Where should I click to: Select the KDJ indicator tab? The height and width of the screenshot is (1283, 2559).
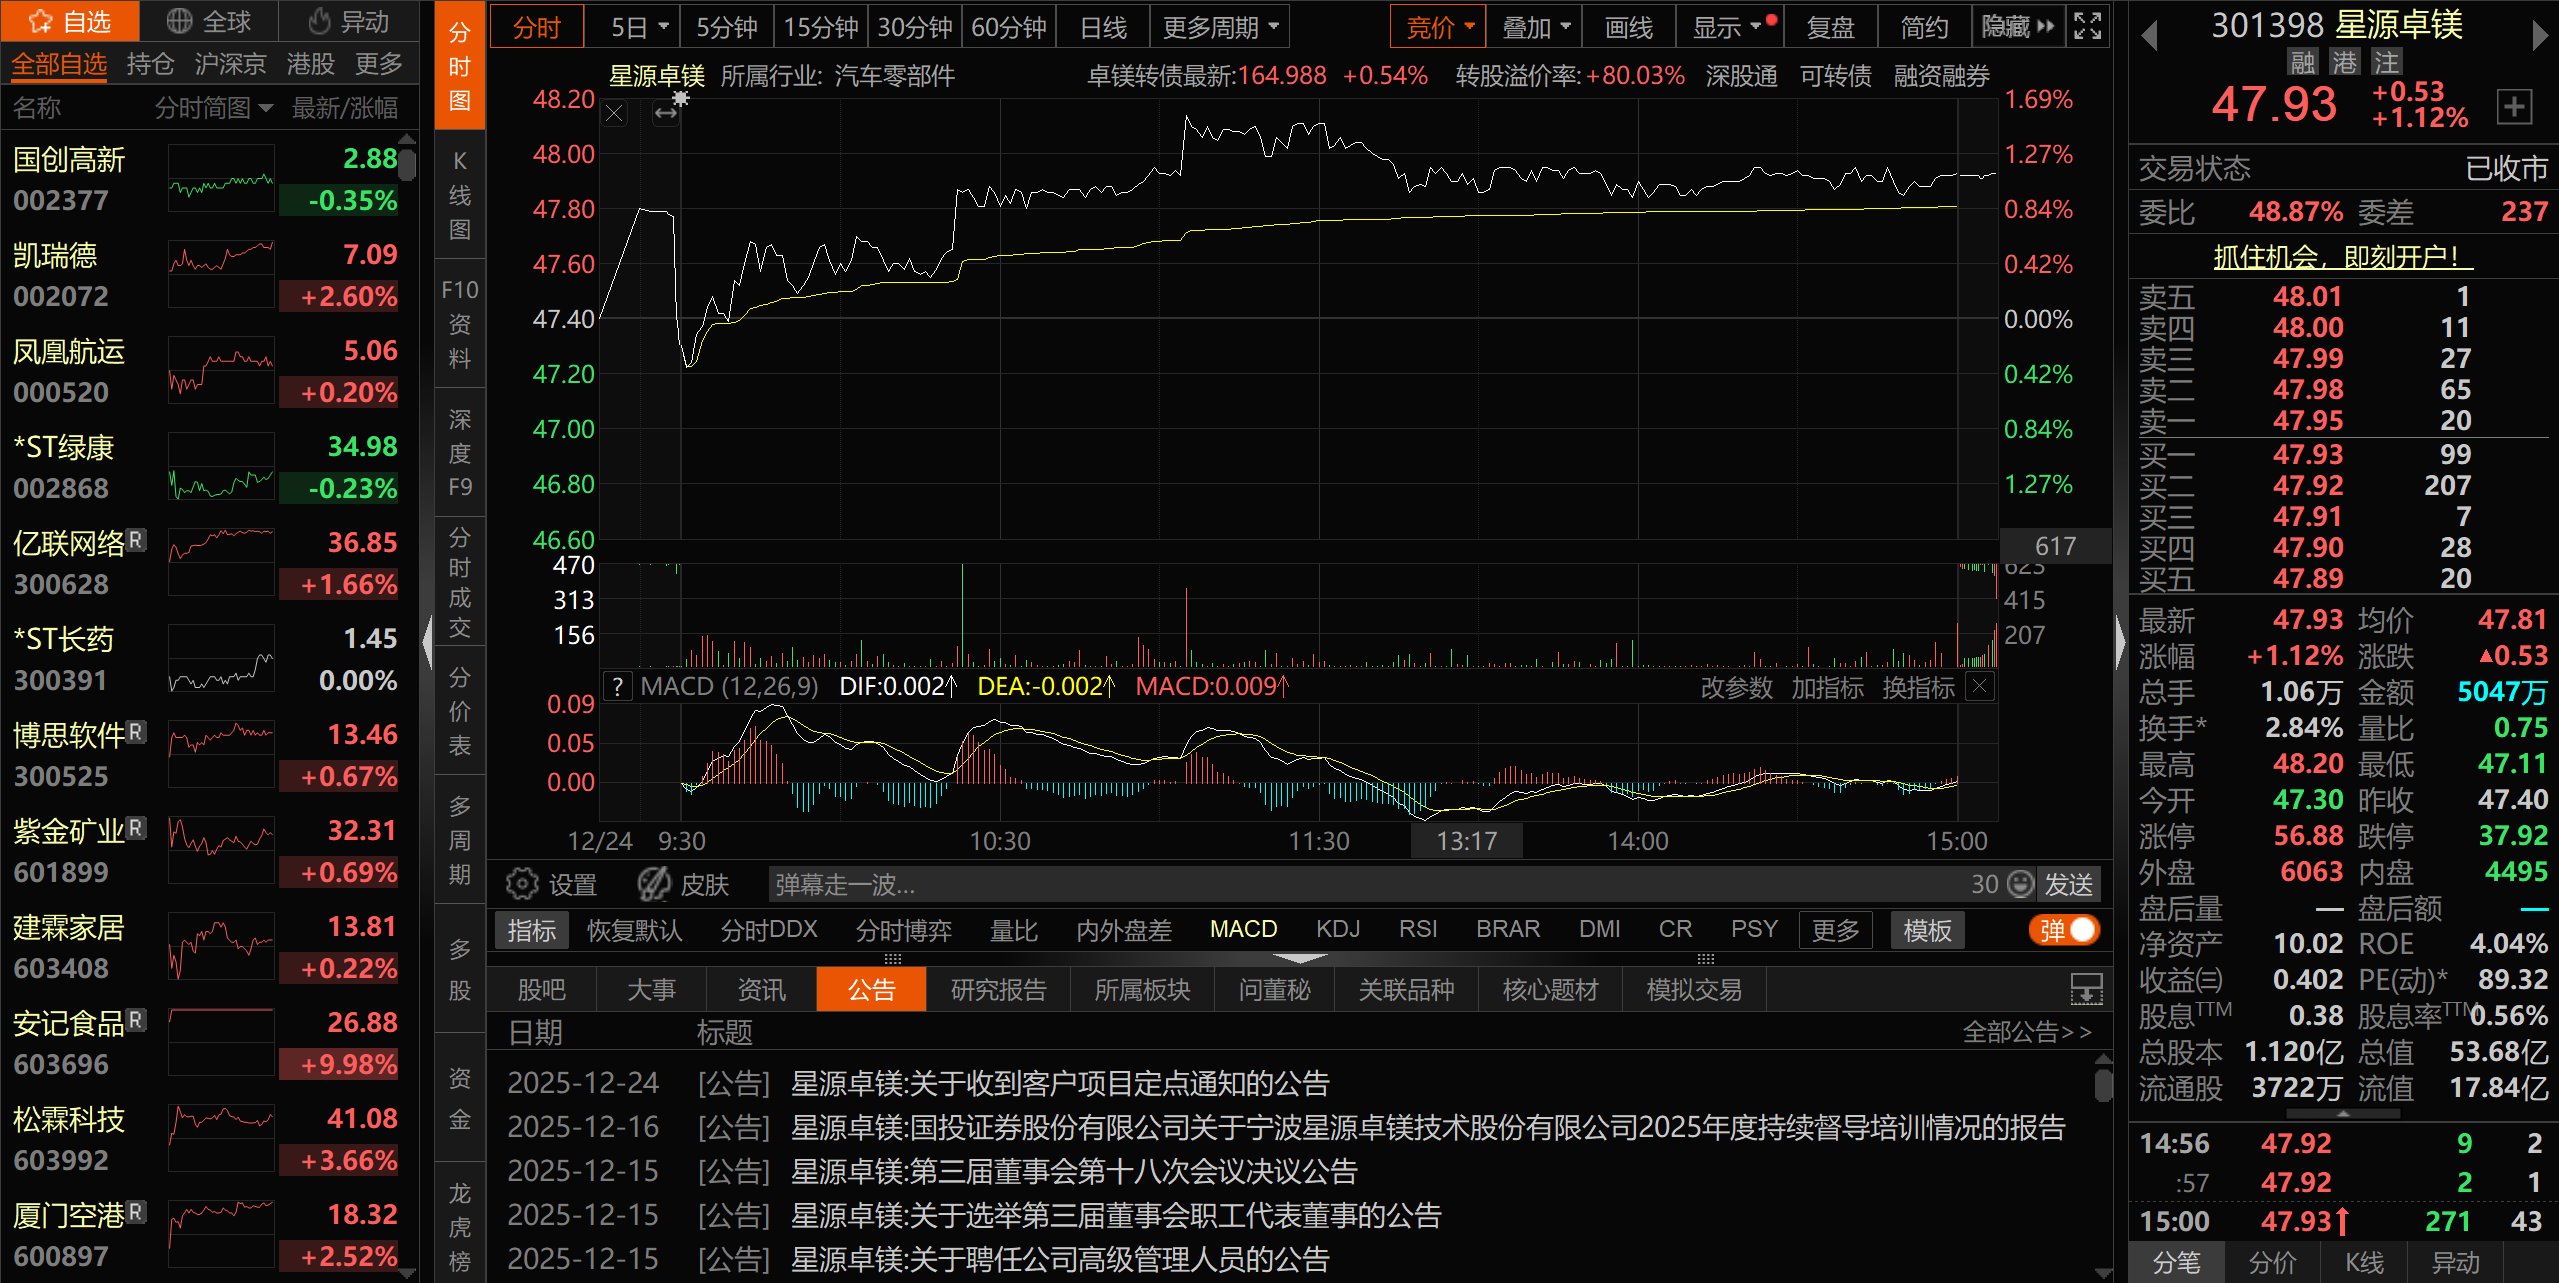click(x=1337, y=930)
